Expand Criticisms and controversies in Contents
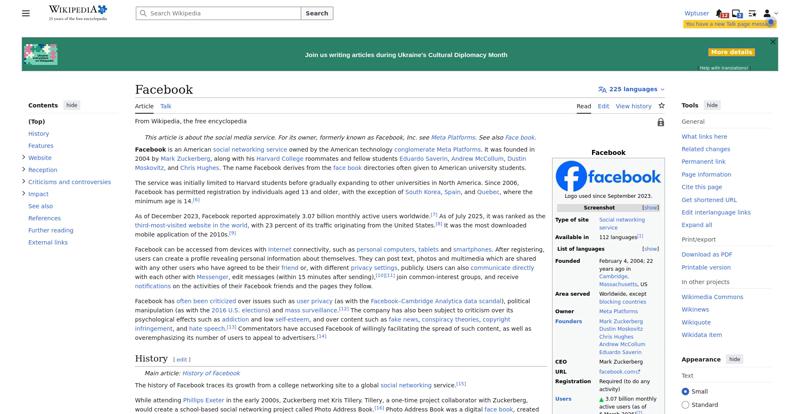Viewport: 800px width, 414px height. 23,181
